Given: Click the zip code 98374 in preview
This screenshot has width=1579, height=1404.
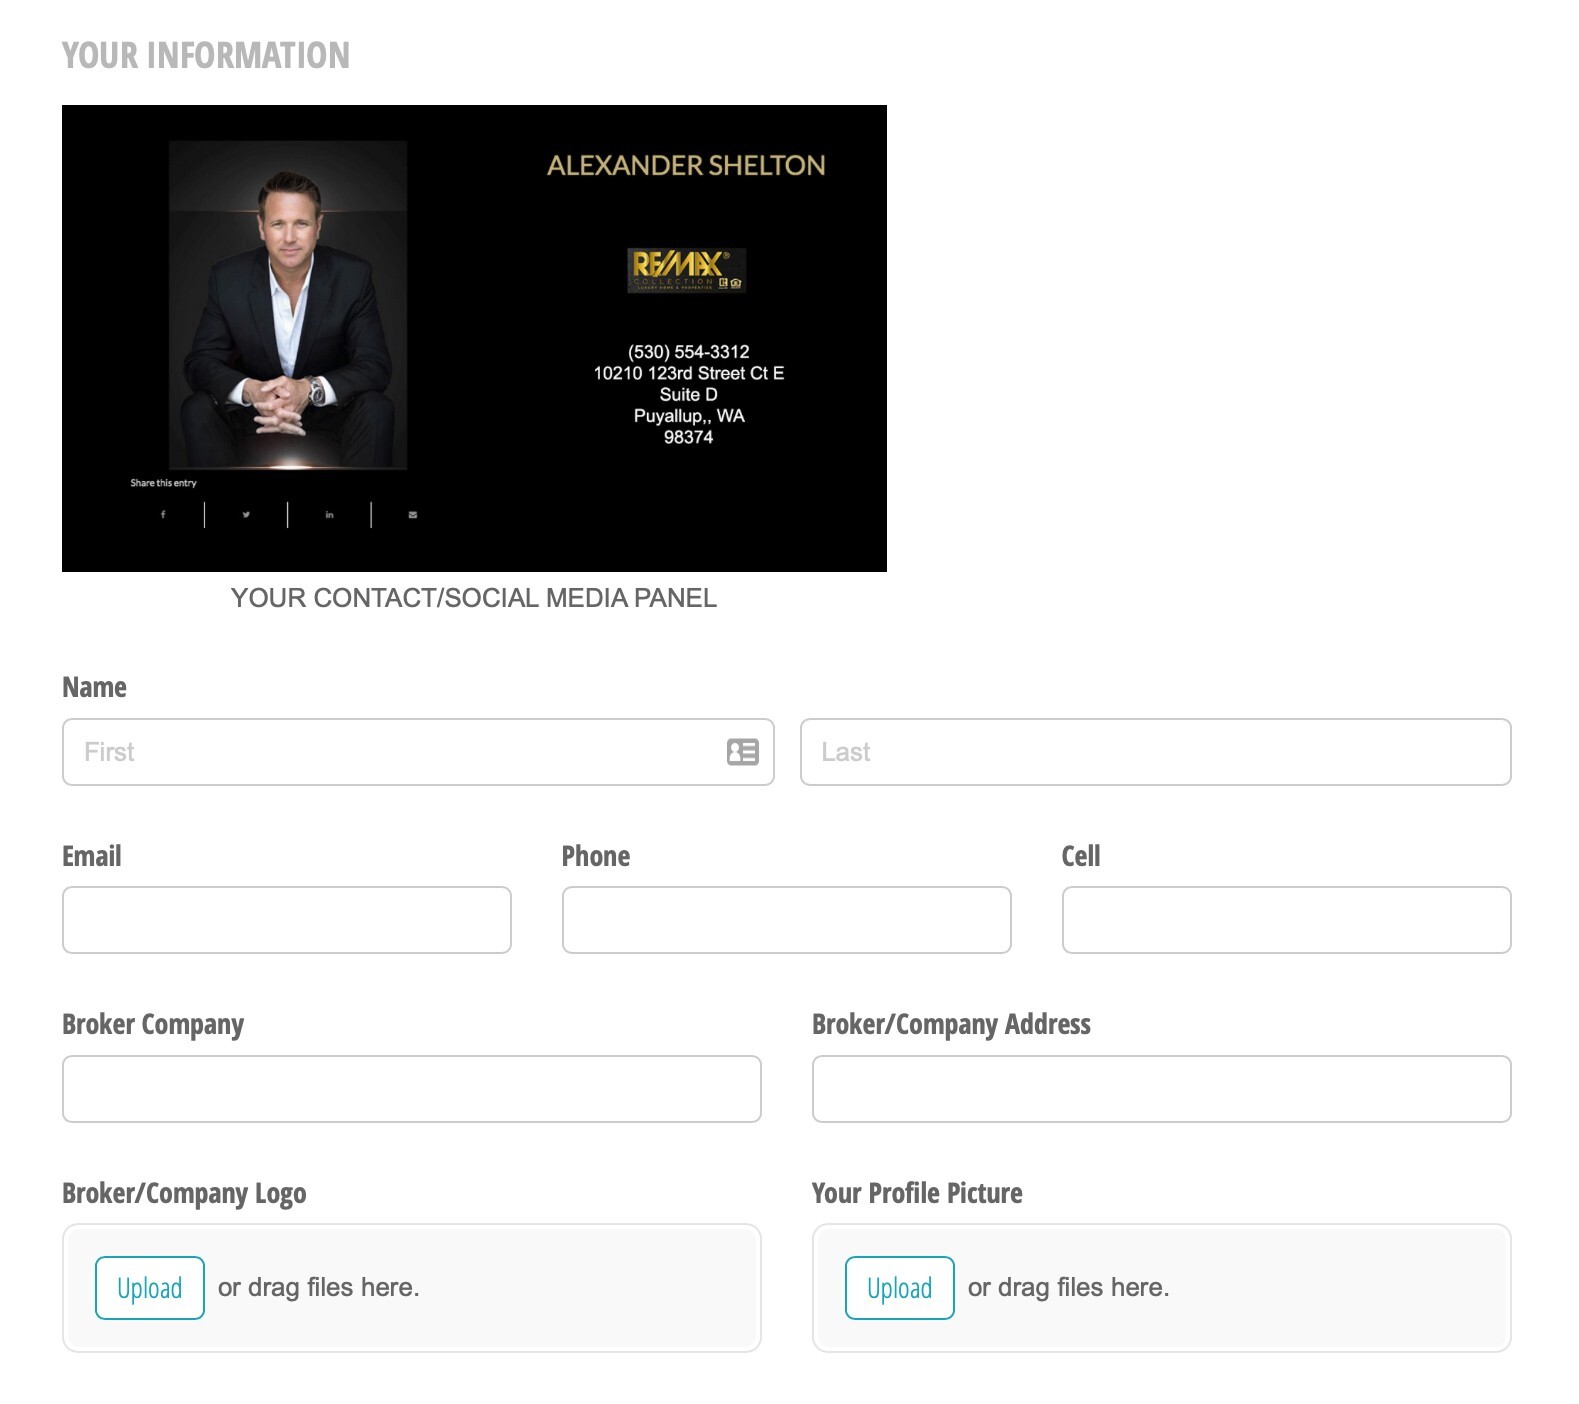Looking at the screenshot, I should point(688,437).
